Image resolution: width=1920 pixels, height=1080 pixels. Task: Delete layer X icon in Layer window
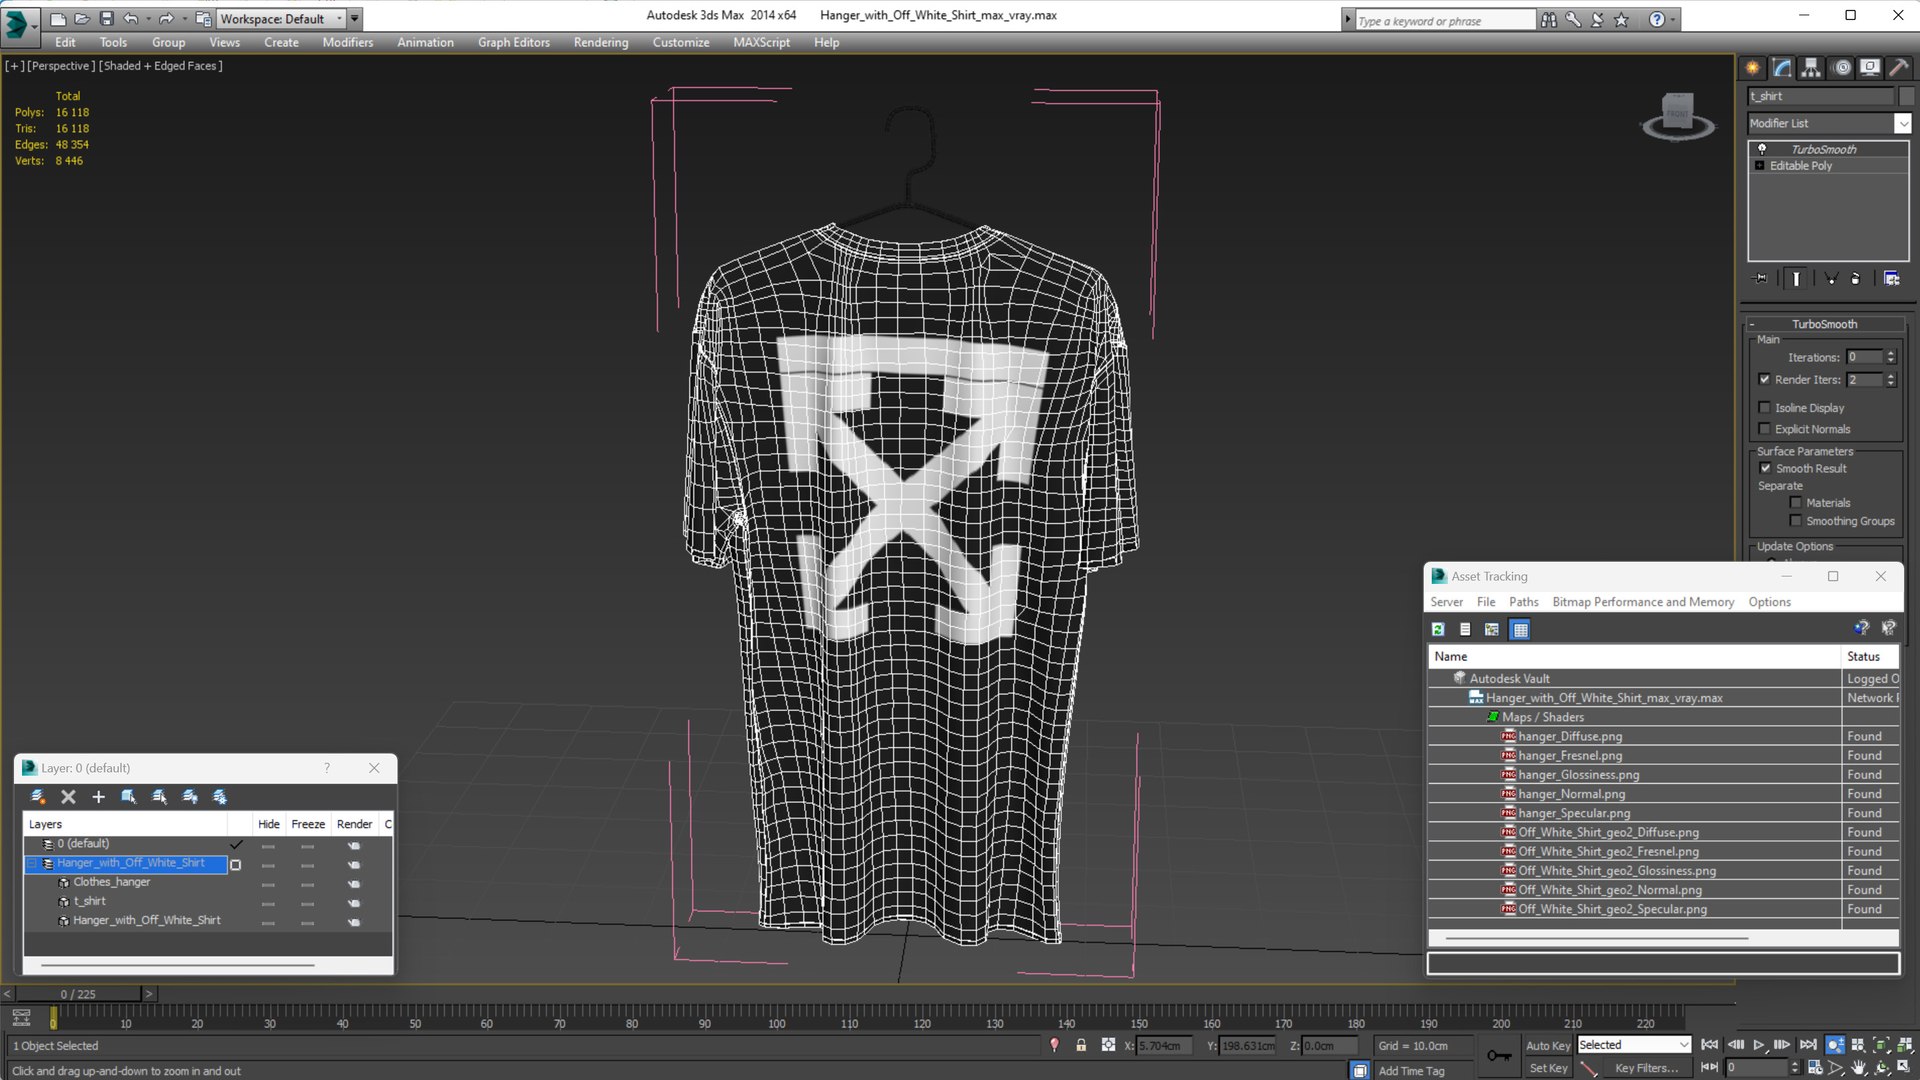pos(68,797)
